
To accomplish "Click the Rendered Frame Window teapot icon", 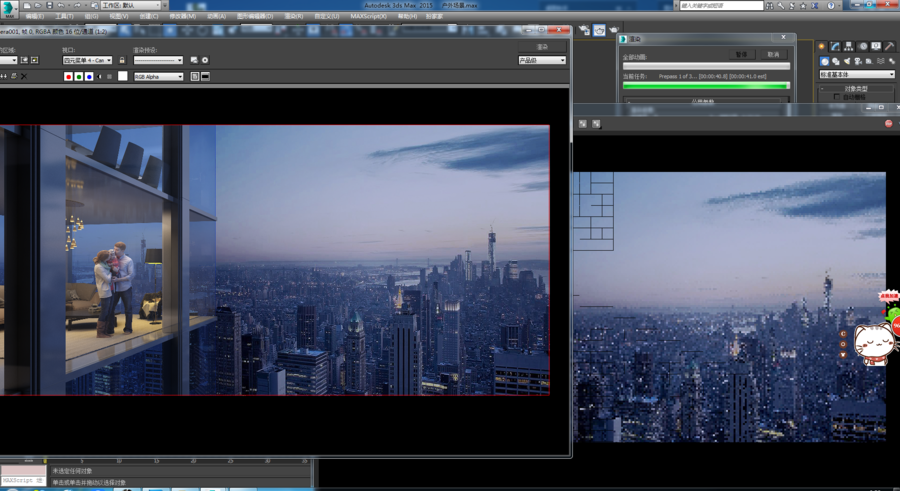I will tap(599, 30).
